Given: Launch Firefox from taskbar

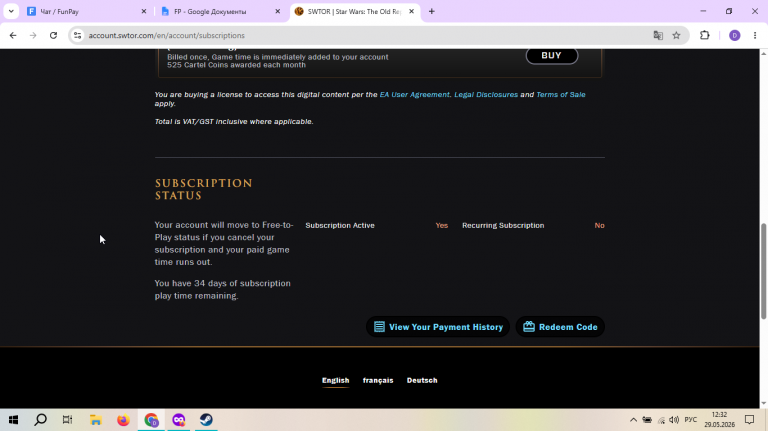Looking at the screenshot, I should point(123,420).
